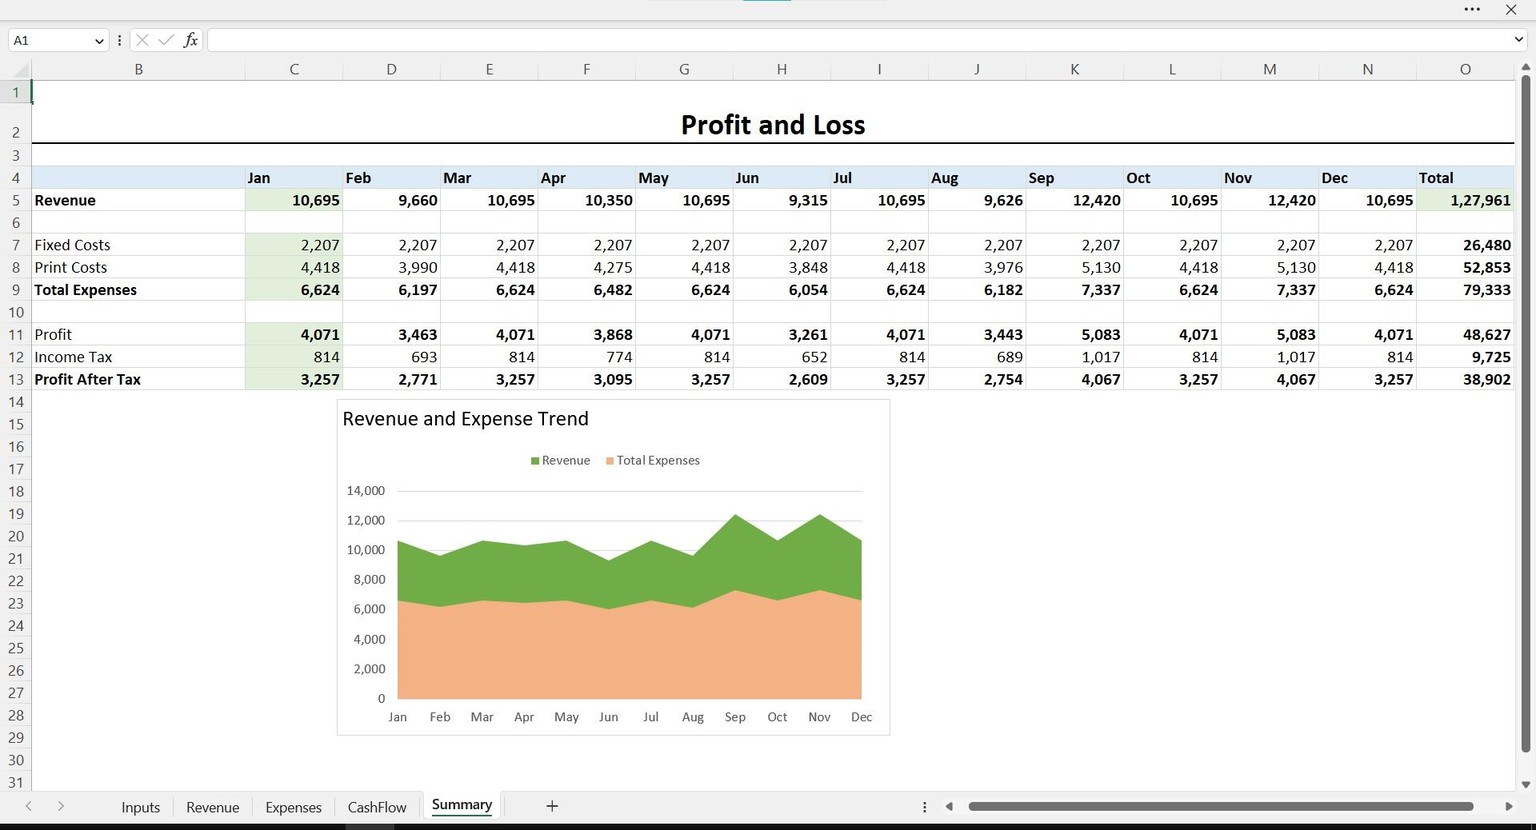The height and width of the screenshot is (830, 1536).
Task: Click Apr total expenses cell 6,482
Action: [587, 290]
